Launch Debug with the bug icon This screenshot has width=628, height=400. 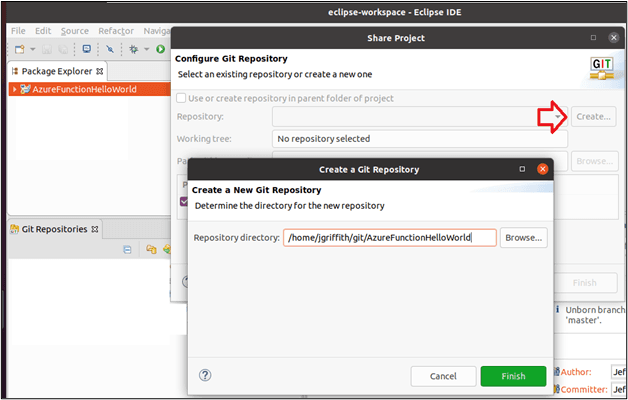click(133, 49)
